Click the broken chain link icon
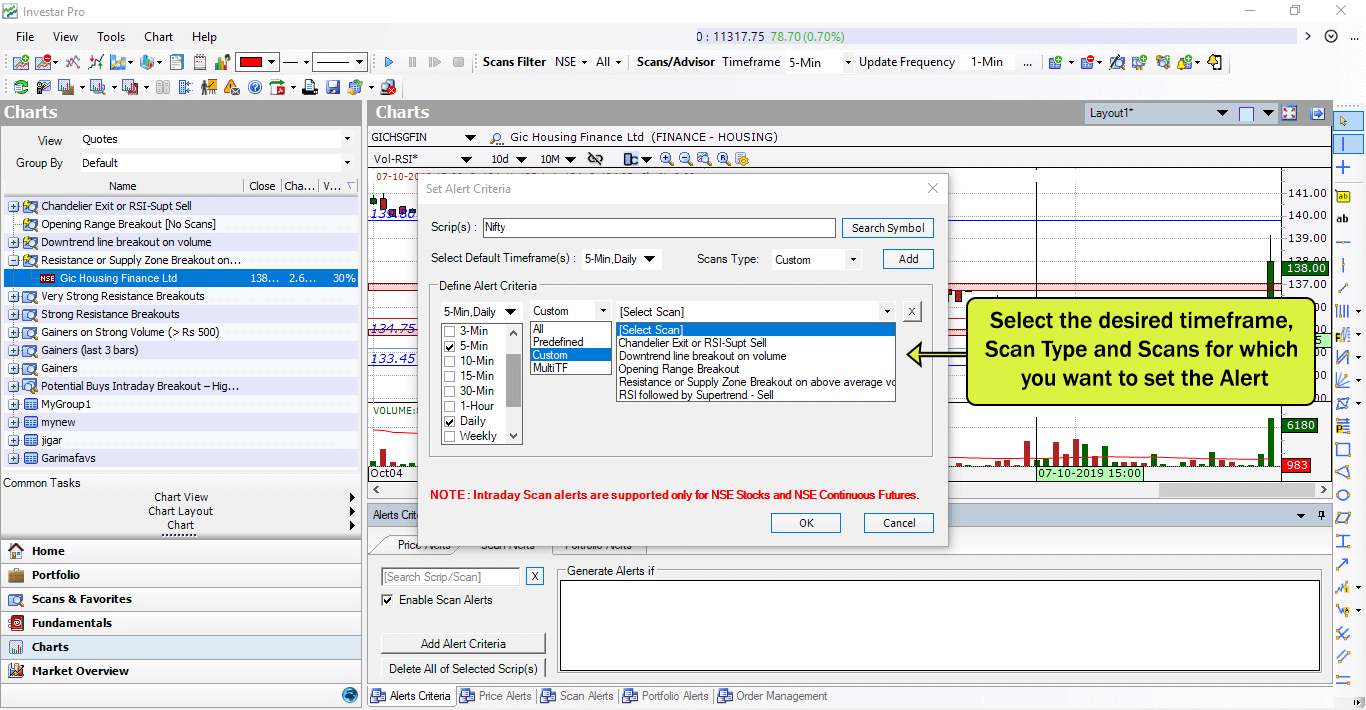Viewport: 1366px width, 710px height. tap(595, 159)
